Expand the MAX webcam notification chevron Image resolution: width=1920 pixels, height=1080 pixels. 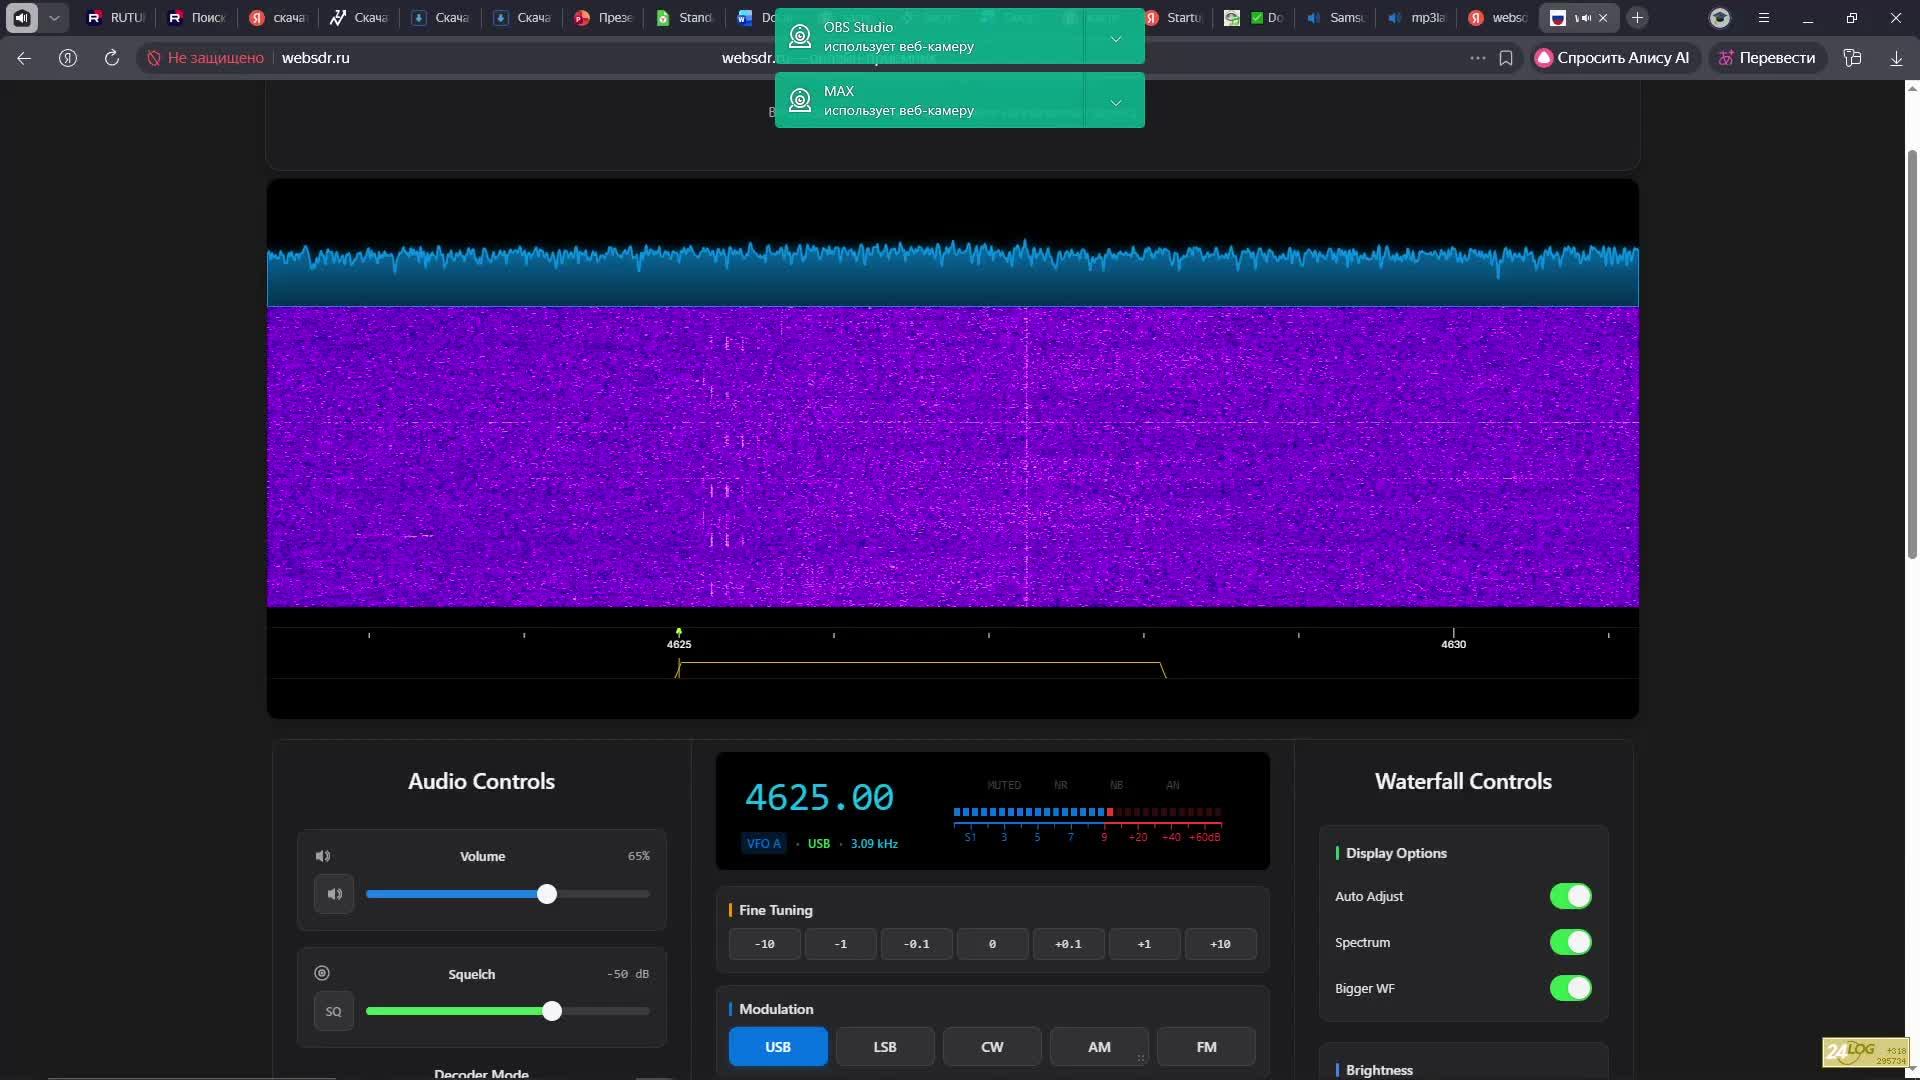[1115, 102]
